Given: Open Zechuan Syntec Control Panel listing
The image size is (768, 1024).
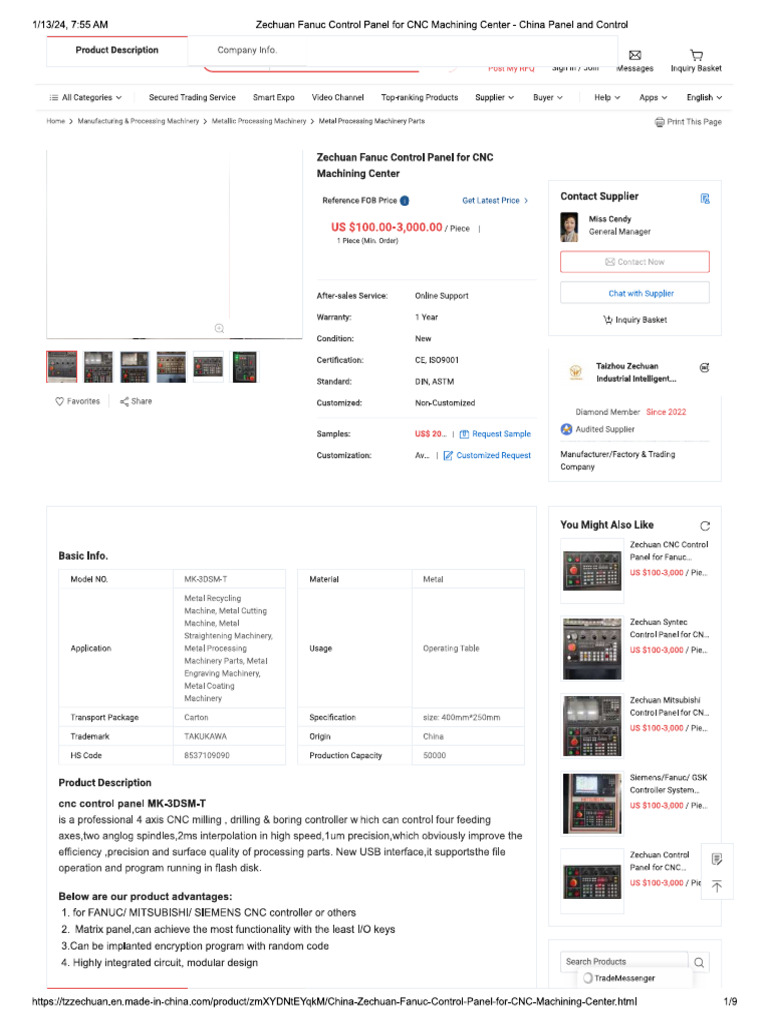Looking at the screenshot, I should click(x=669, y=628).
